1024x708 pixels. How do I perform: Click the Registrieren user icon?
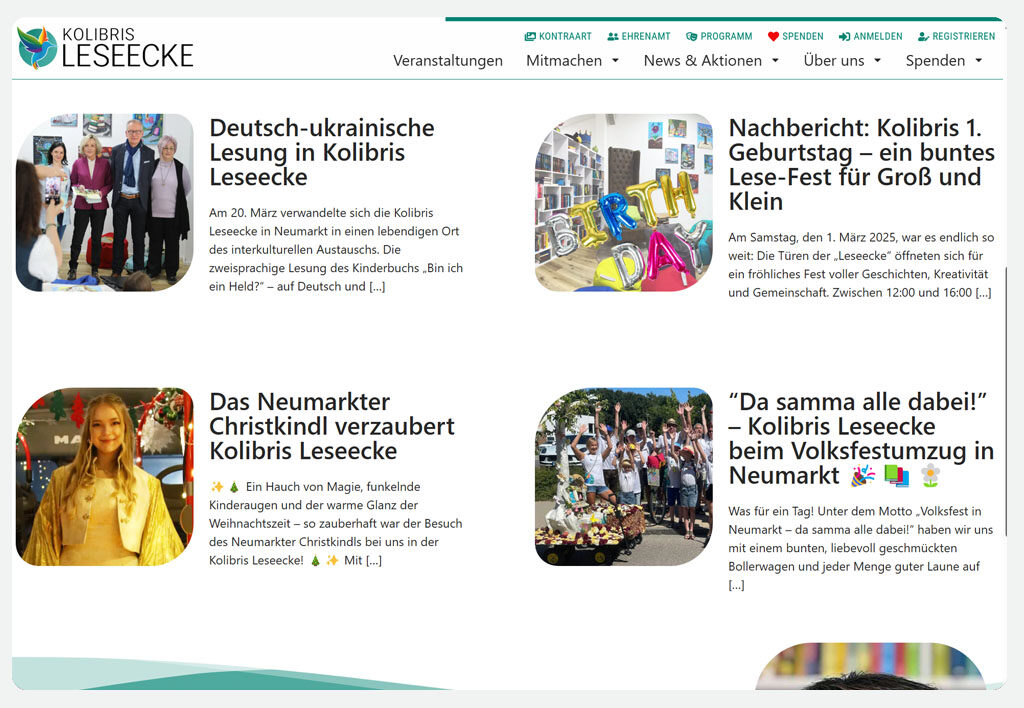923,37
